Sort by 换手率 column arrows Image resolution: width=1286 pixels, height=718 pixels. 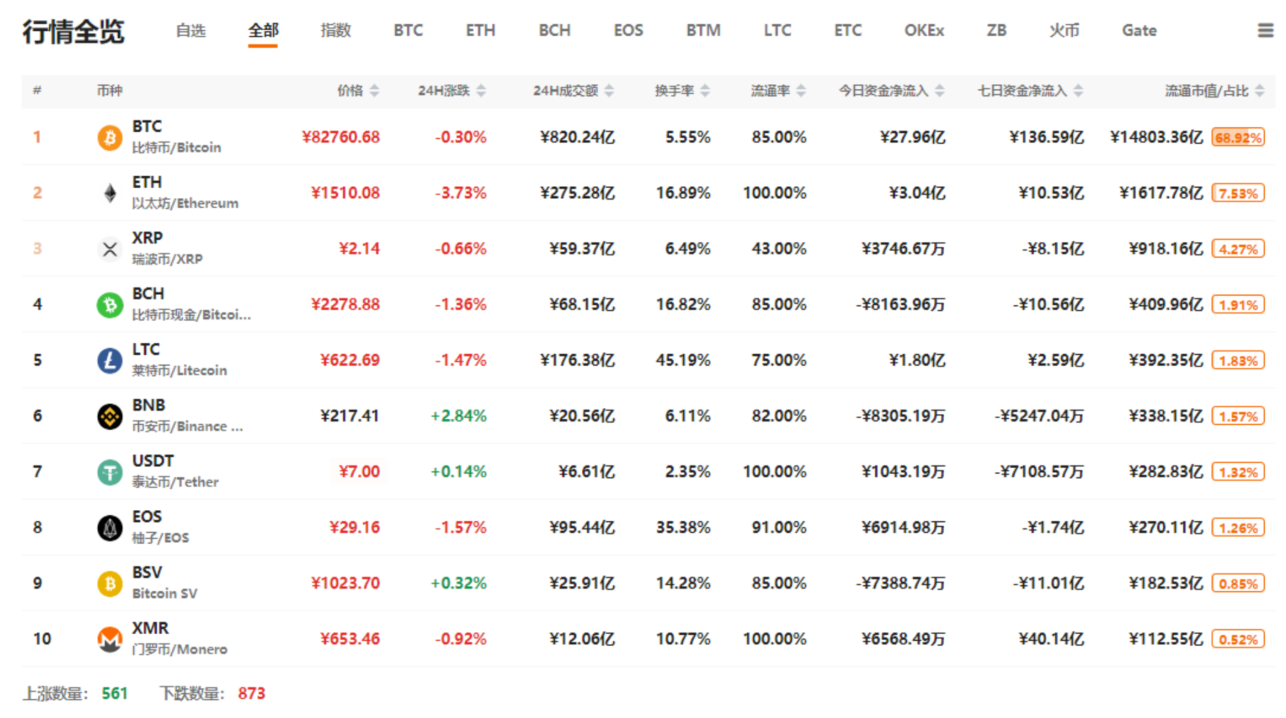click(705, 91)
